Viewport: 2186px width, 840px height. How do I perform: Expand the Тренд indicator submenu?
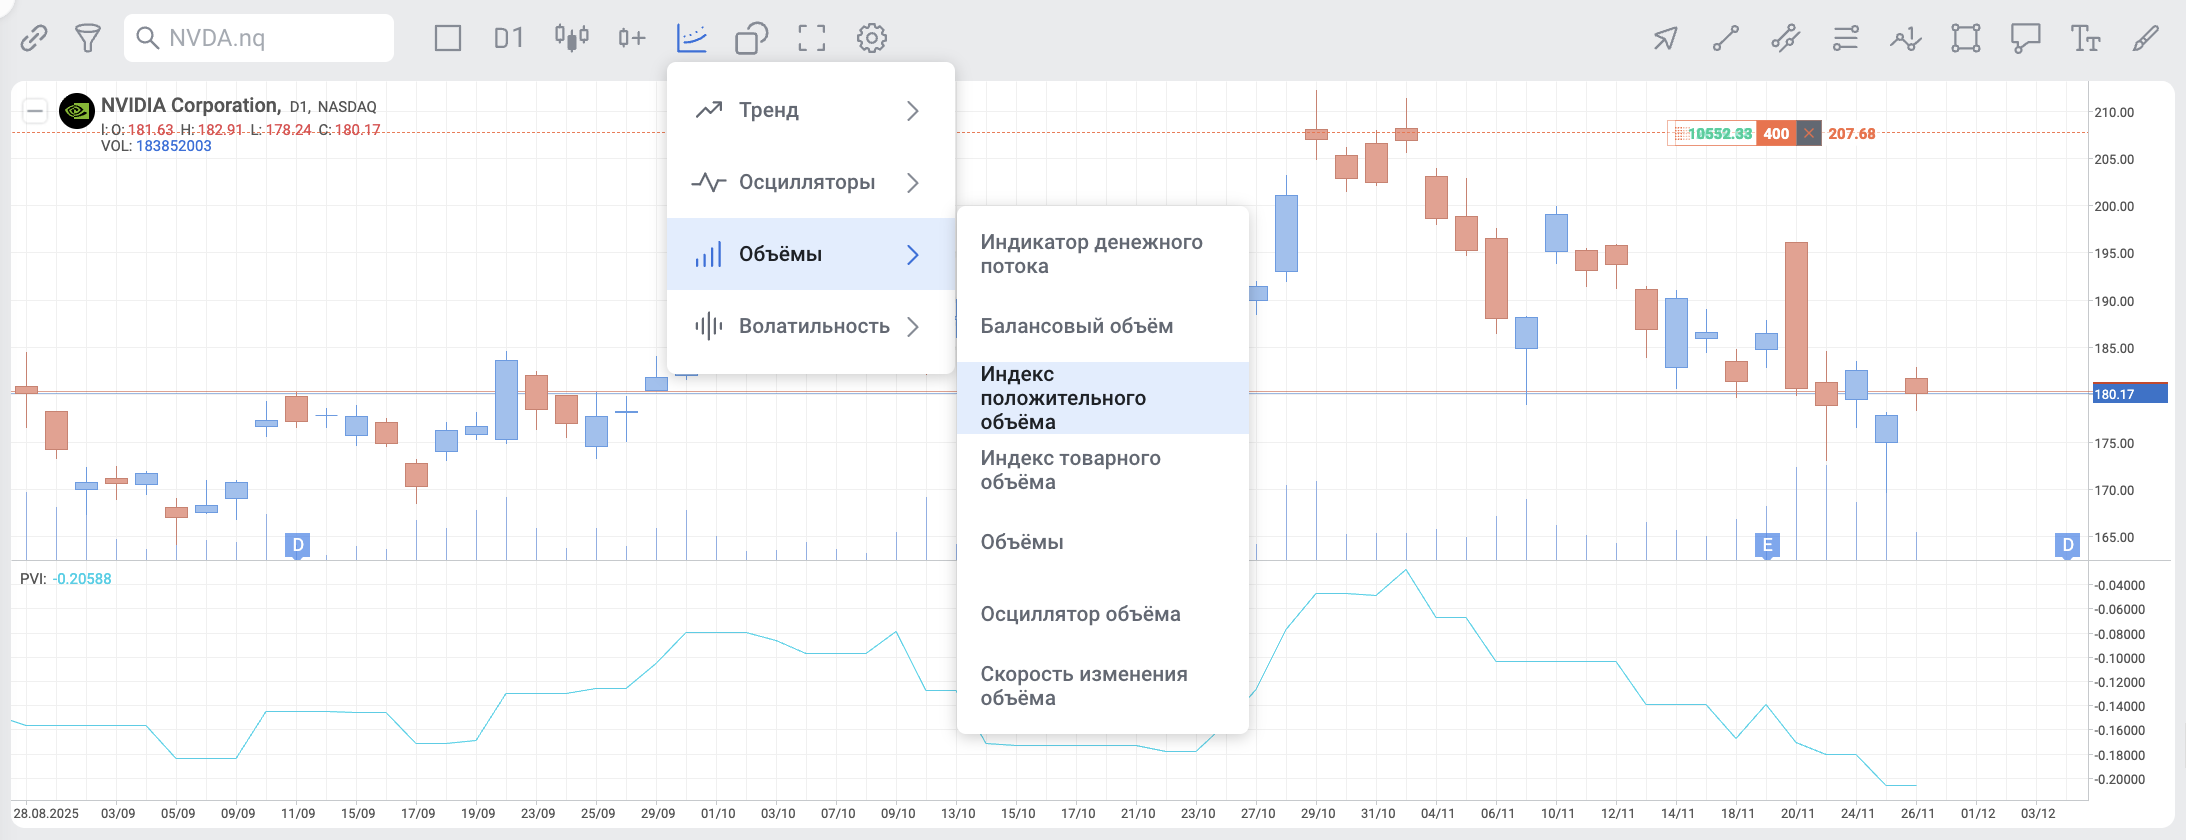point(811,110)
